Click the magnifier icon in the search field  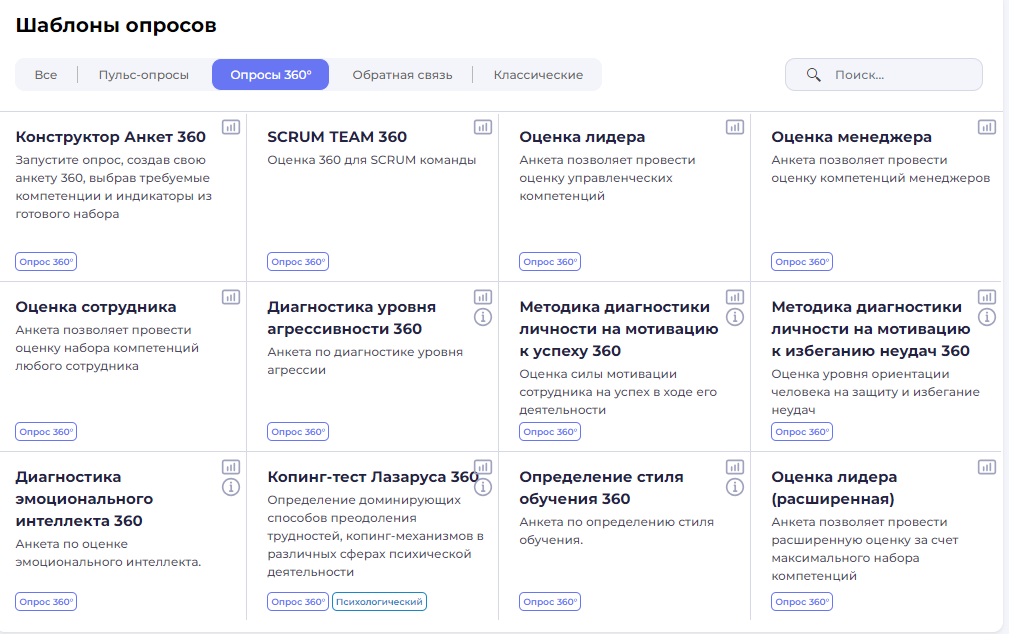coord(814,75)
